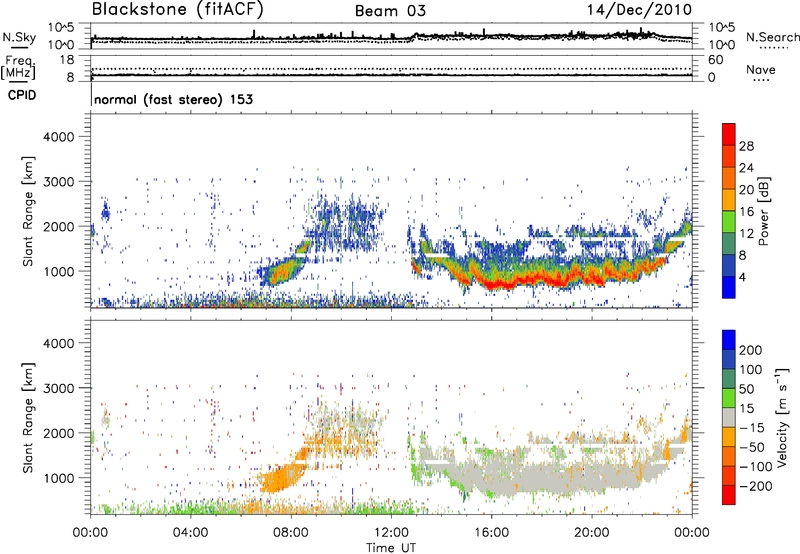The height and width of the screenshot is (554, 800).
Task: Click the Blackstone (fitACF) title text
Action: (x=177, y=10)
